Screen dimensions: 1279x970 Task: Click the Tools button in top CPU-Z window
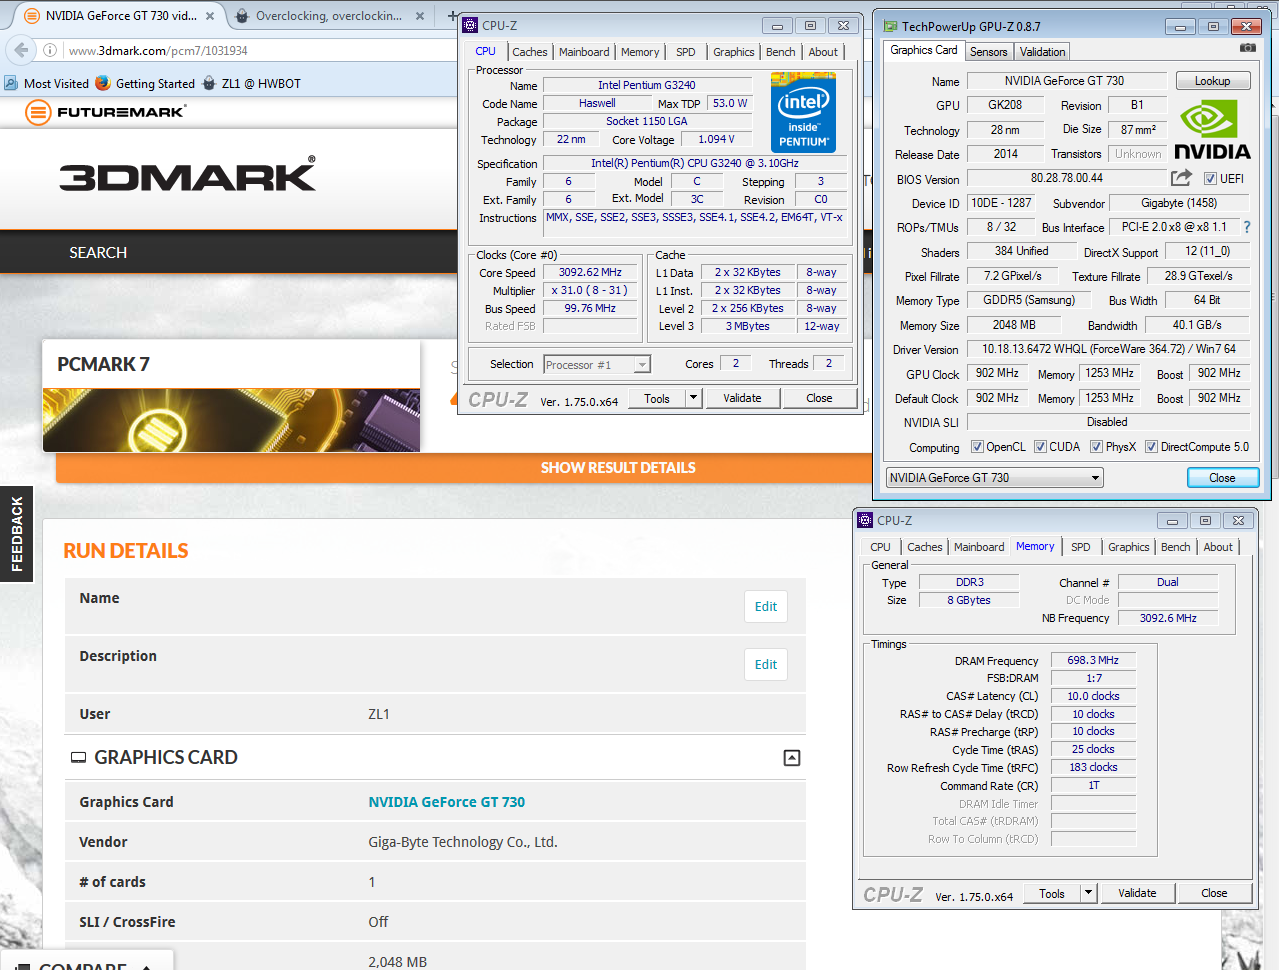click(x=657, y=398)
